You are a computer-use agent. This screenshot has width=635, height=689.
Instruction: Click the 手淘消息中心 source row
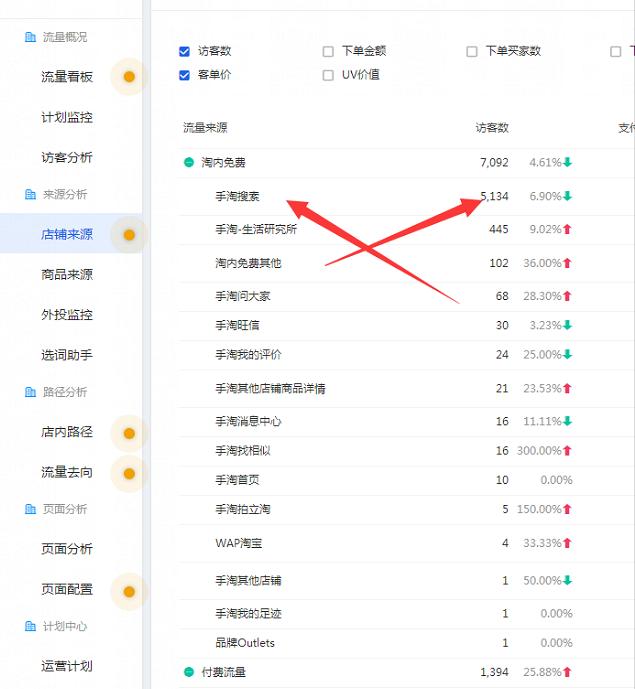(406, 421)
